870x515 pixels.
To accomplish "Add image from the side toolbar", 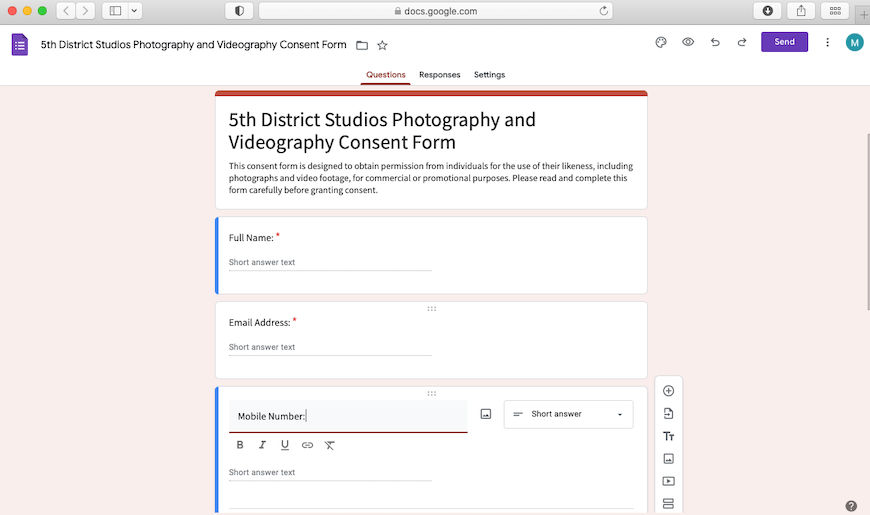I will 669,459.
